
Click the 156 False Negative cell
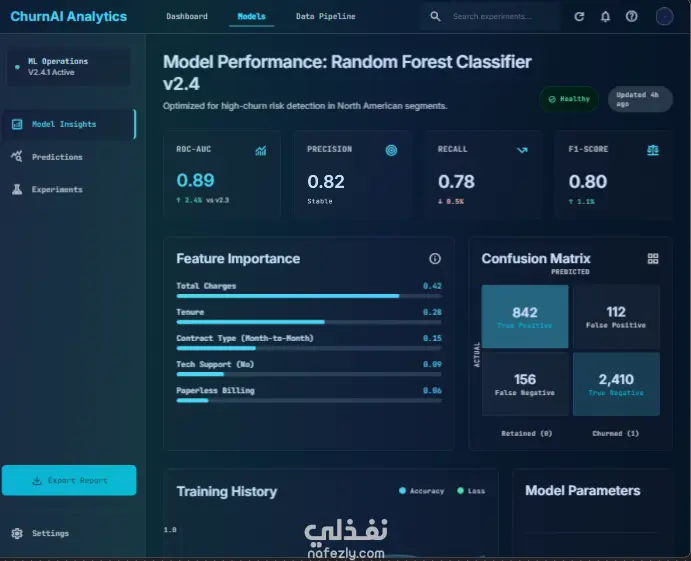coord(524,384)
